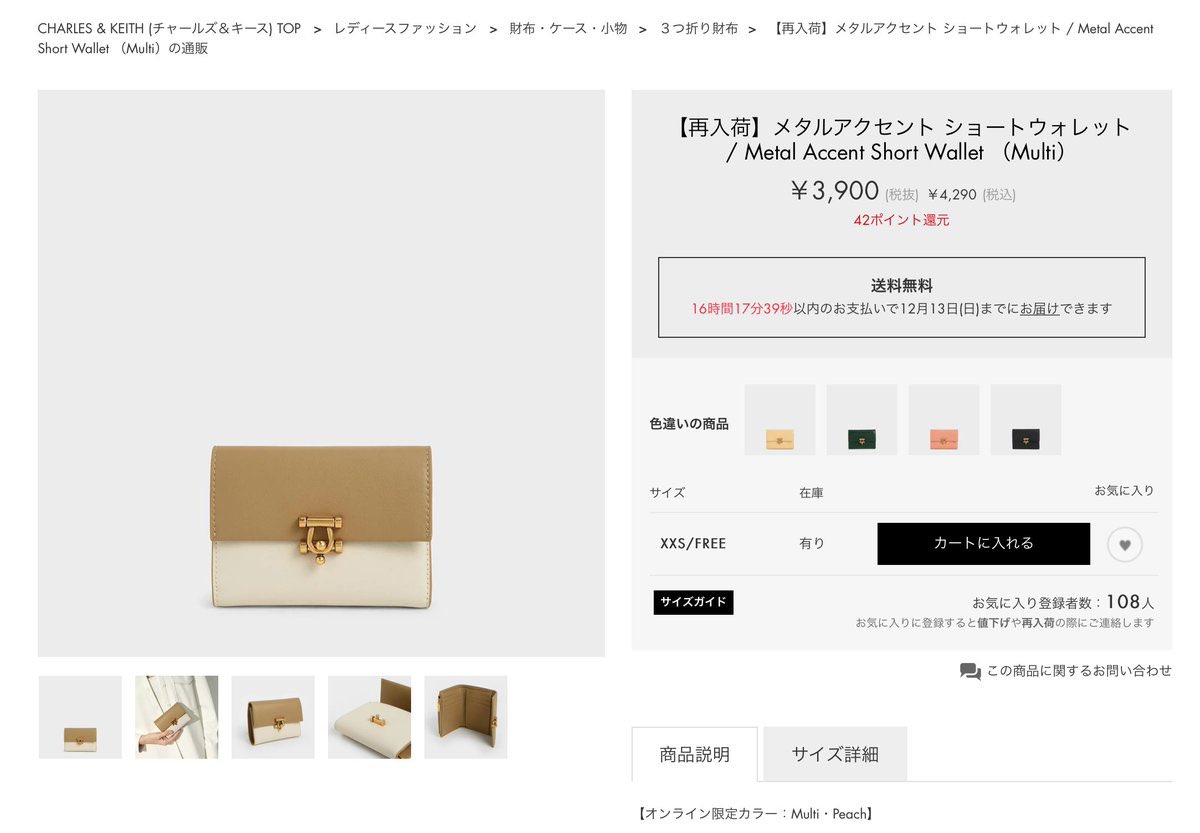Click the お届け delivery link
1200x833 pixels.
pos(1040,309)
